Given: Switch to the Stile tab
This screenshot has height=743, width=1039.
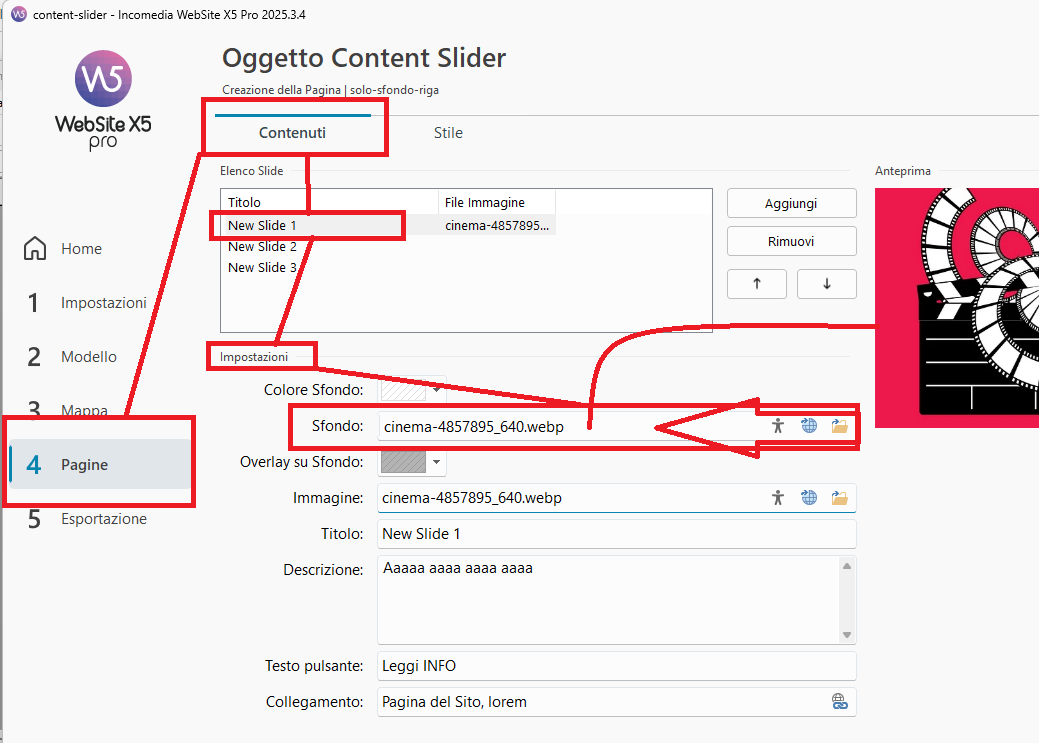Looking at the screenshot, I should pos(448,133).
